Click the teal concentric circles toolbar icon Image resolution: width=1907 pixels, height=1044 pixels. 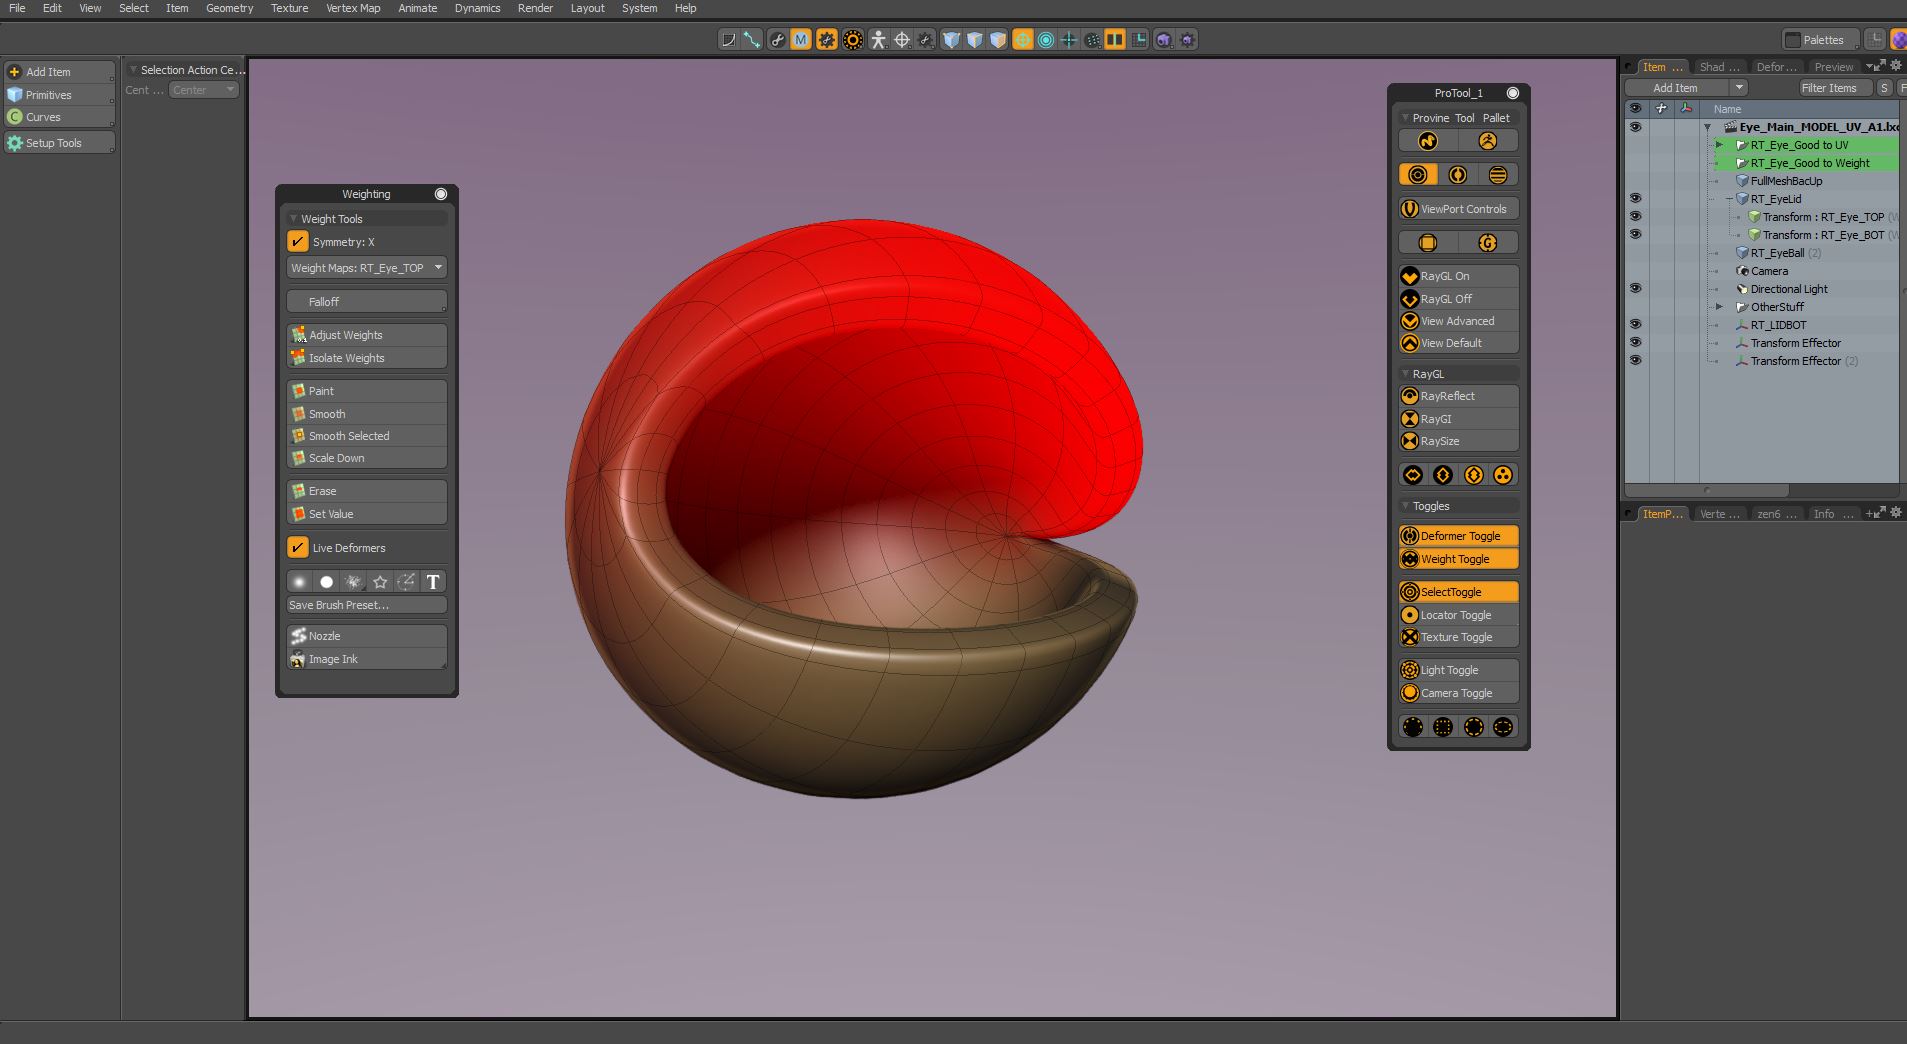[1046, 40]
